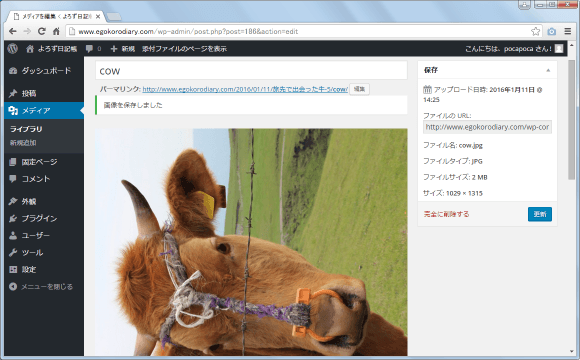Open the comments bubble icon in admin bar
Screen dimensions: 580x360
tap(89, 48)
